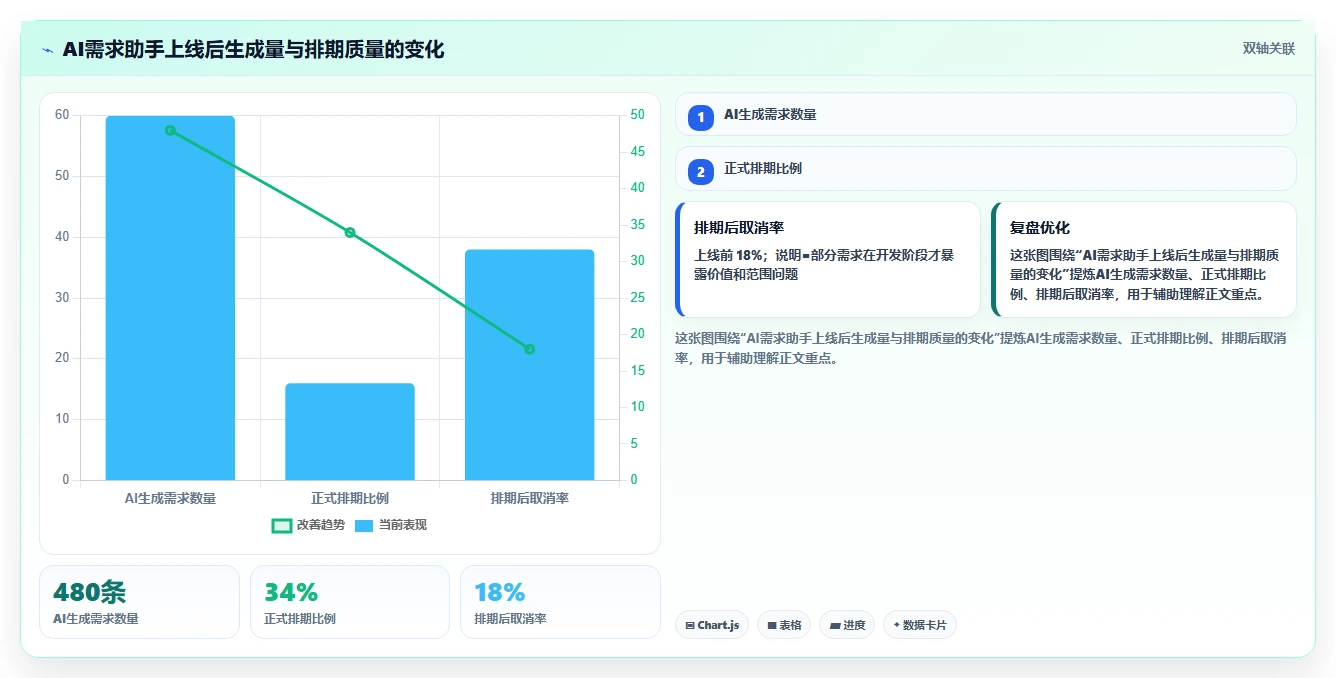1336x678 pixels.
Task: Toggle the 改善趋势 legend entry
Action: point(308,525)
